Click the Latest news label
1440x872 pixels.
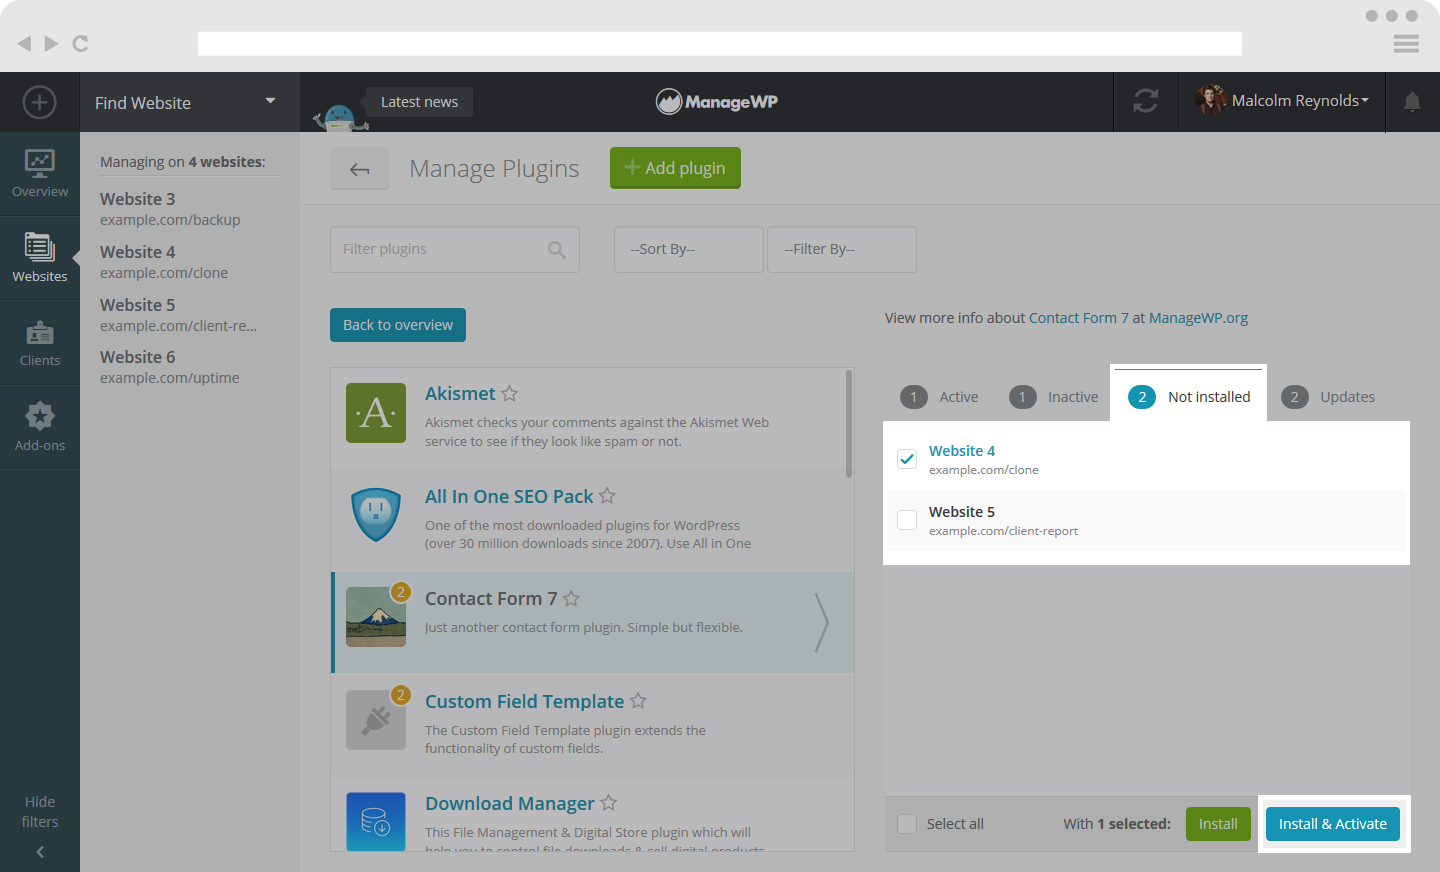click(x=419, y=102)
